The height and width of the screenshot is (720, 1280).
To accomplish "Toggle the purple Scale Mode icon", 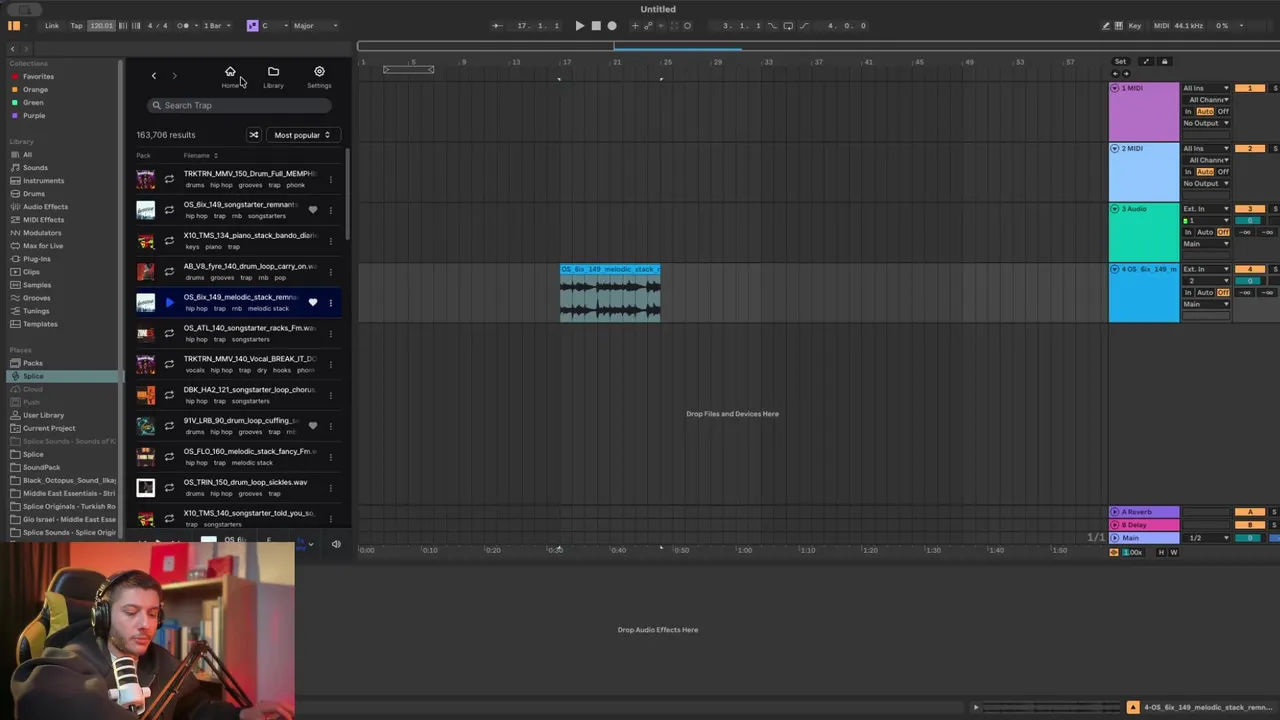I will pyautogui.click(x=252, y=26).
